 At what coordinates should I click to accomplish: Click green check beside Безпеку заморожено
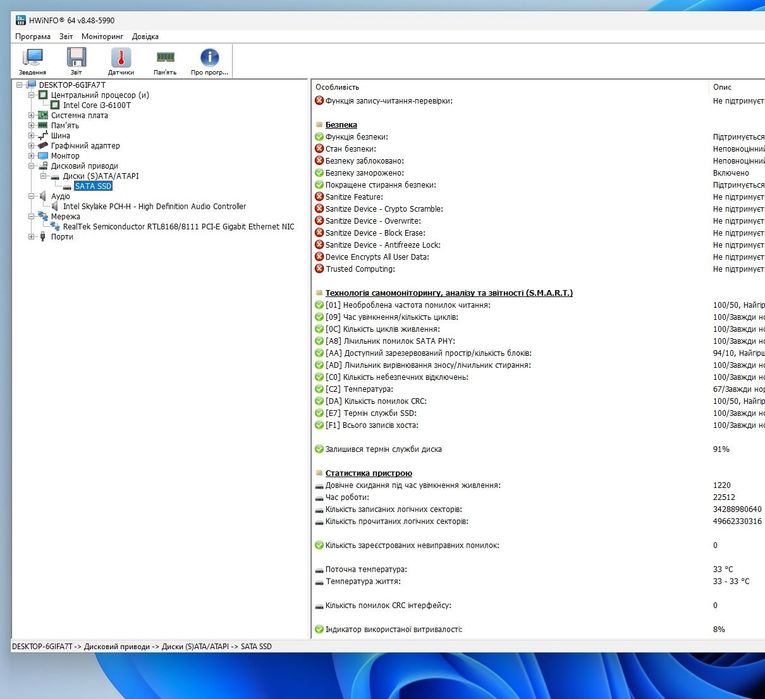pyautogui.click(x=319, y=173)
